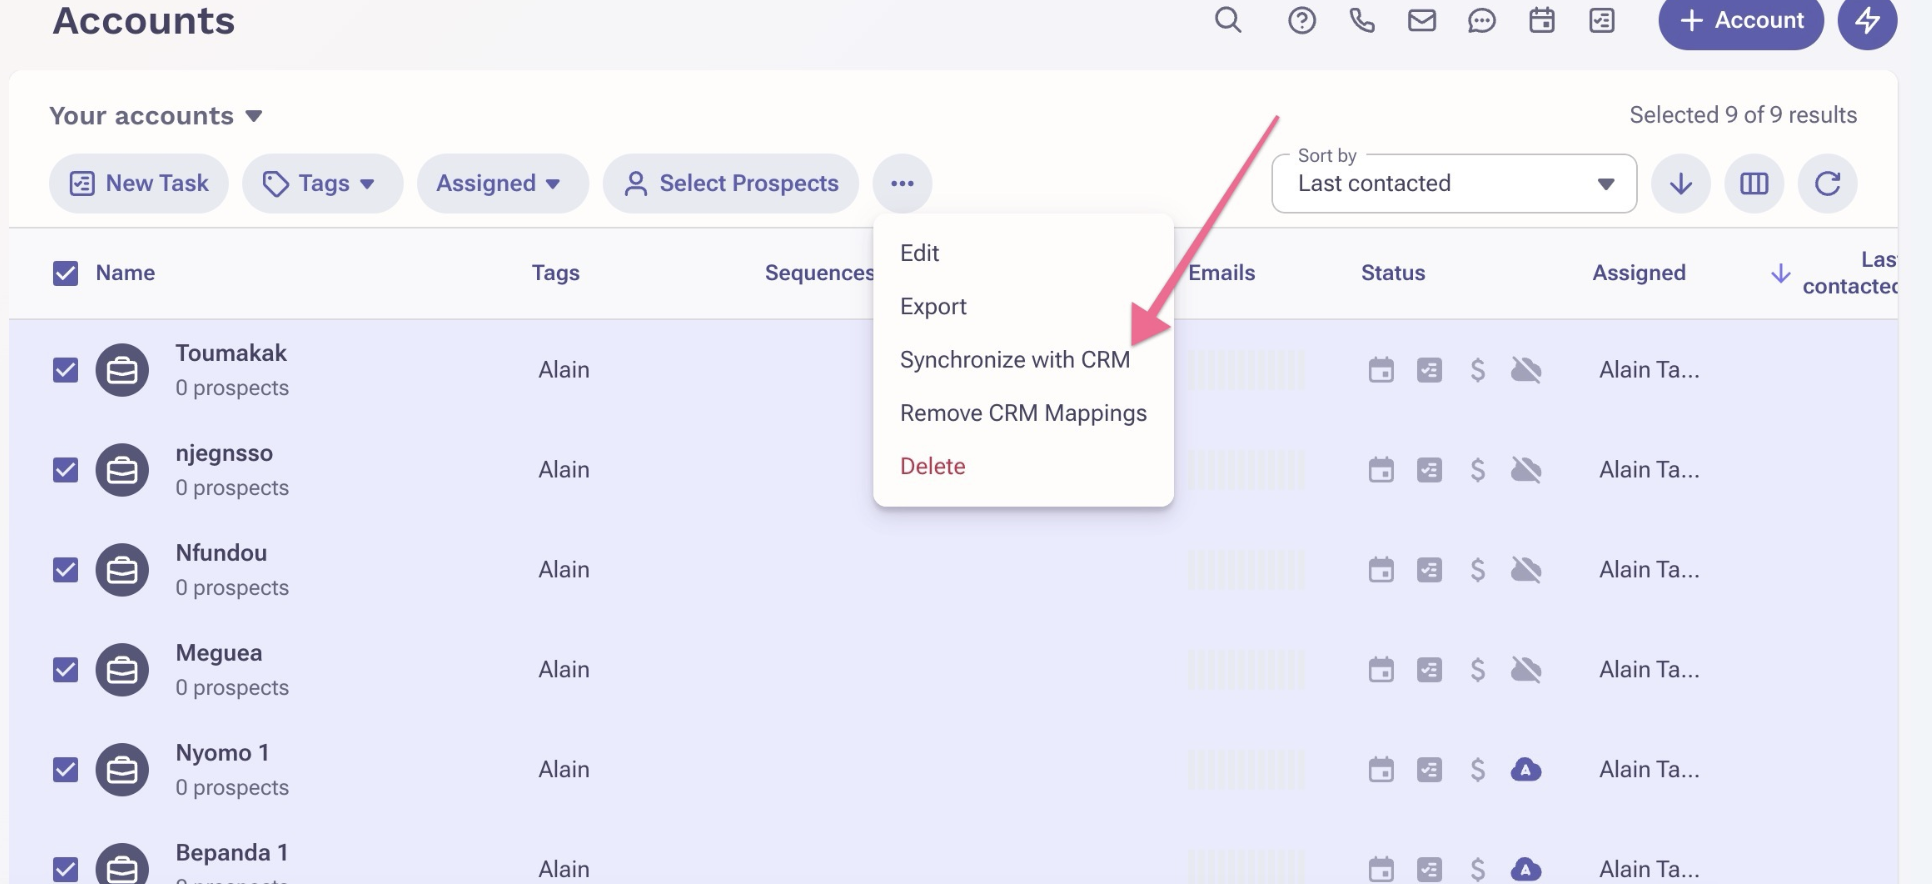The width and height of the screenshot is (1932, 884).
Task: Uncheck the njegnsso account checkbox
Action: click(x=65, y=470)
